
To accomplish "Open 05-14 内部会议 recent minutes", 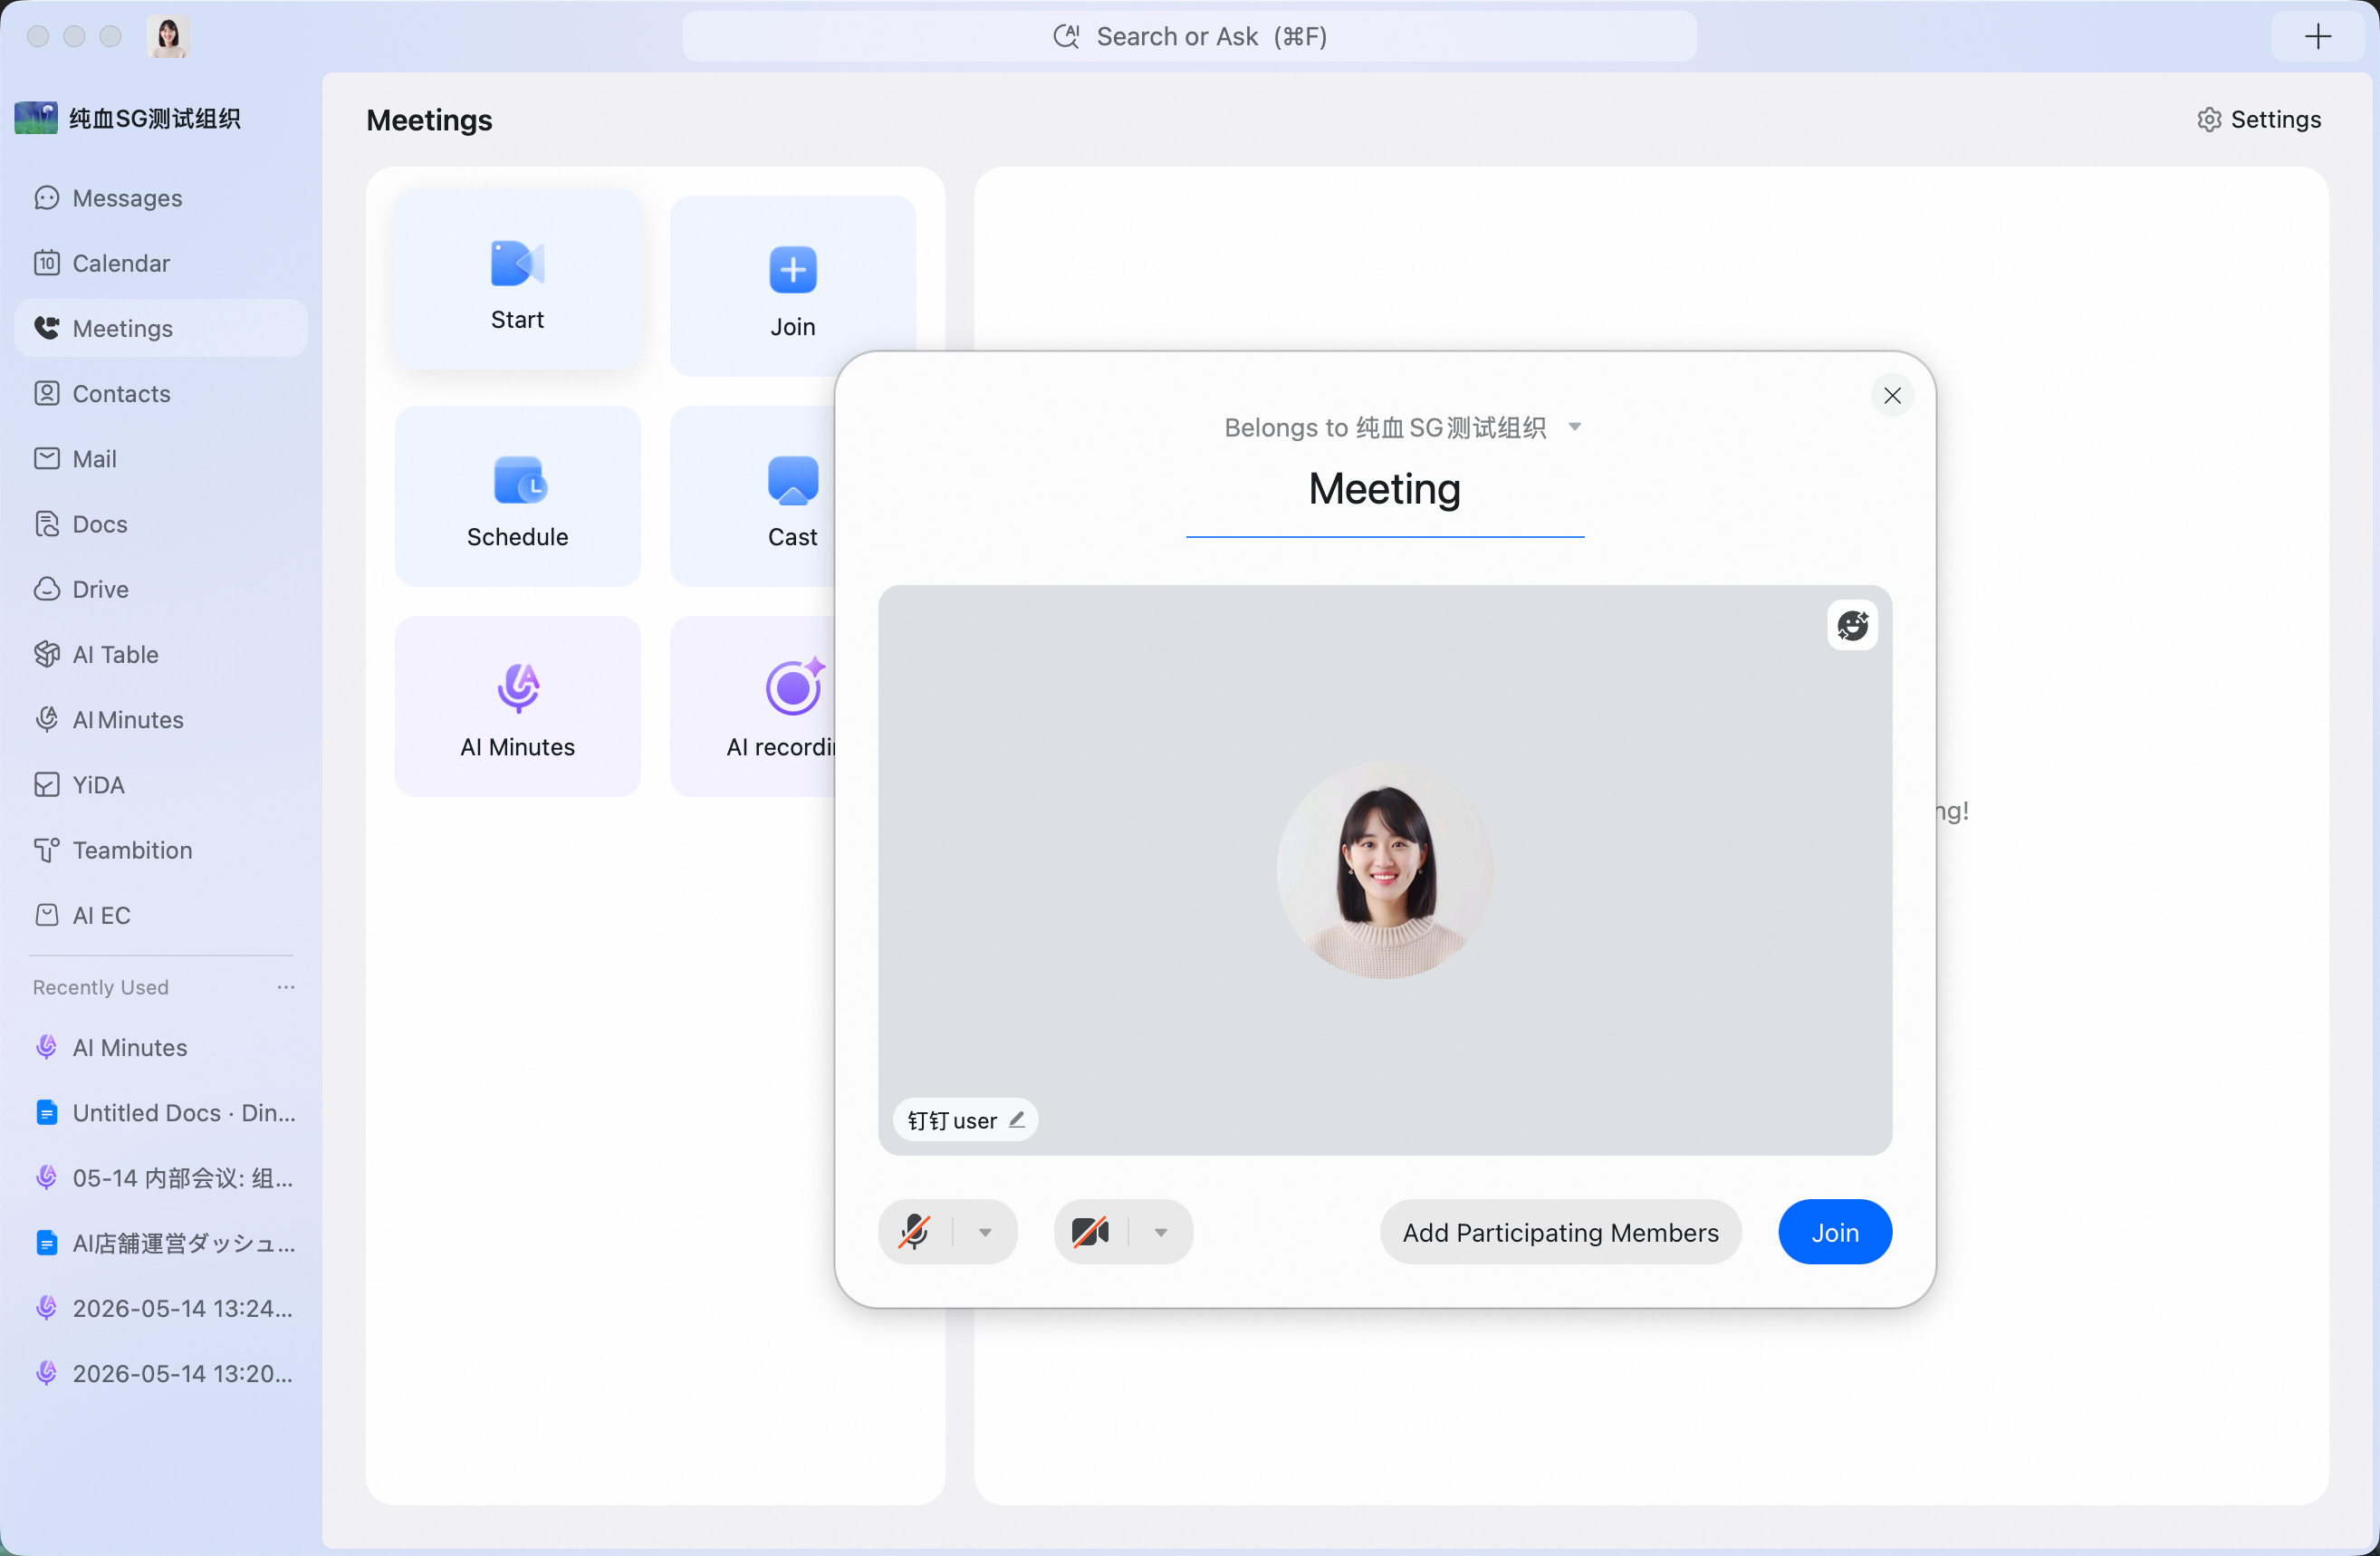I will 161,1178.
